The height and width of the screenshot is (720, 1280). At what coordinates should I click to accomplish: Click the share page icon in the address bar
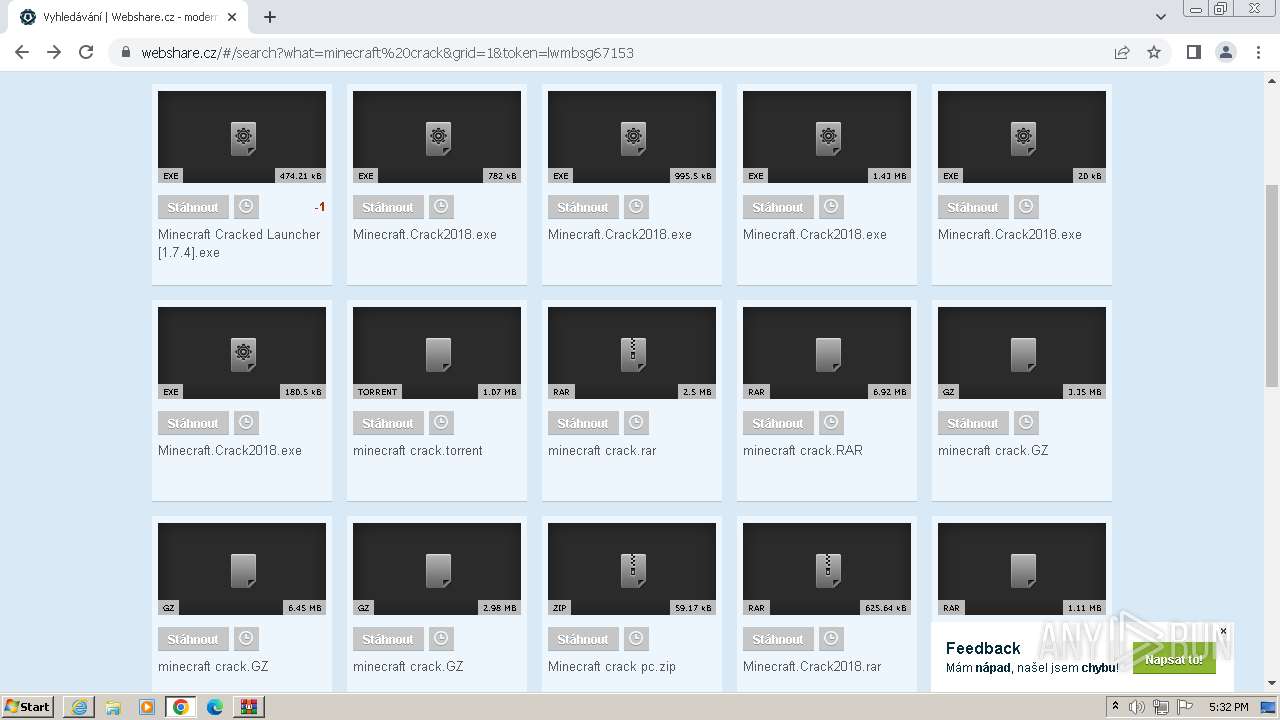click(1122, 53)
